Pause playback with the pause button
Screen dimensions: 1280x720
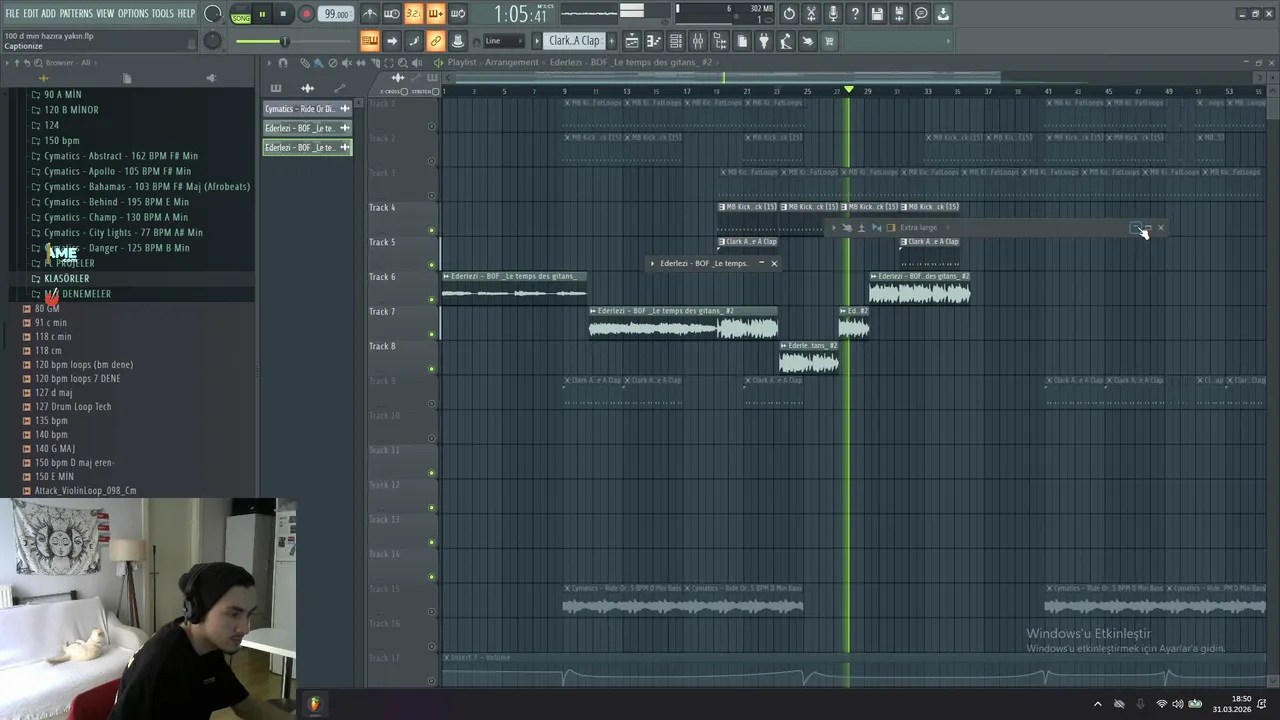pyautogui.click(x=262, y=14)
